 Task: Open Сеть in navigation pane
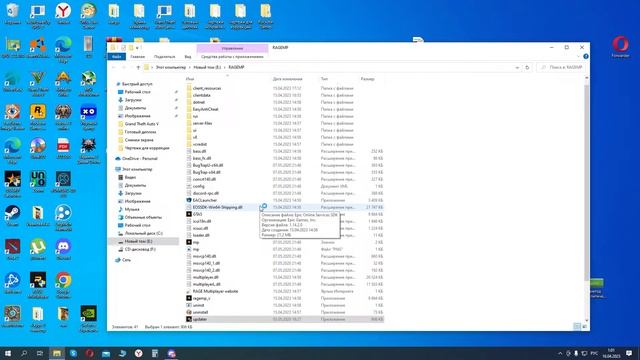(126, 260)
